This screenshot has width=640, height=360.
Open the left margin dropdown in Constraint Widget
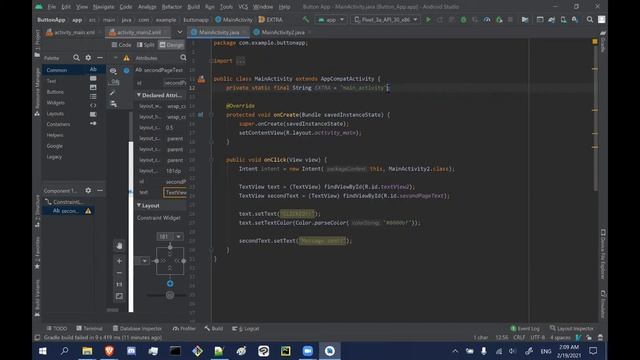pyautogui.click(x=144, y=261)
